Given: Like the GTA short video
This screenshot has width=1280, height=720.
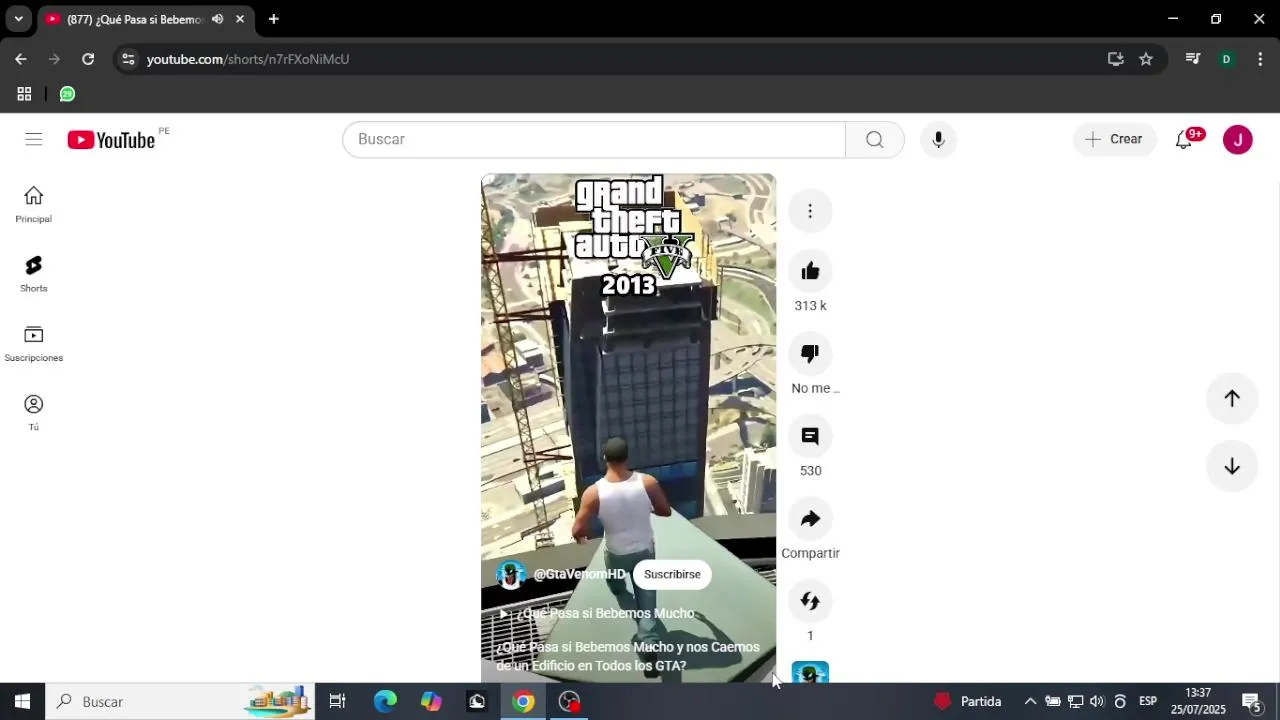Looking at the screenshot, I should [810, 271].
